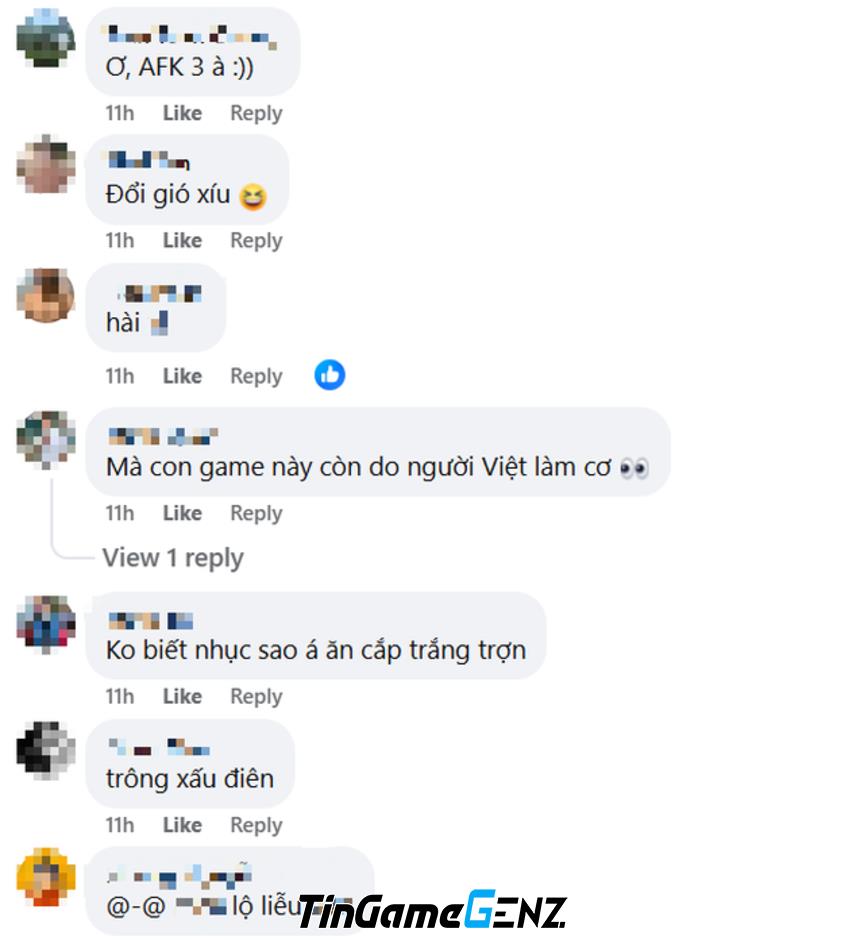Screen dimensions: 864x940
Task: Open avatar beside 'Ko biết nhục sao' comment
Action: 46,624
